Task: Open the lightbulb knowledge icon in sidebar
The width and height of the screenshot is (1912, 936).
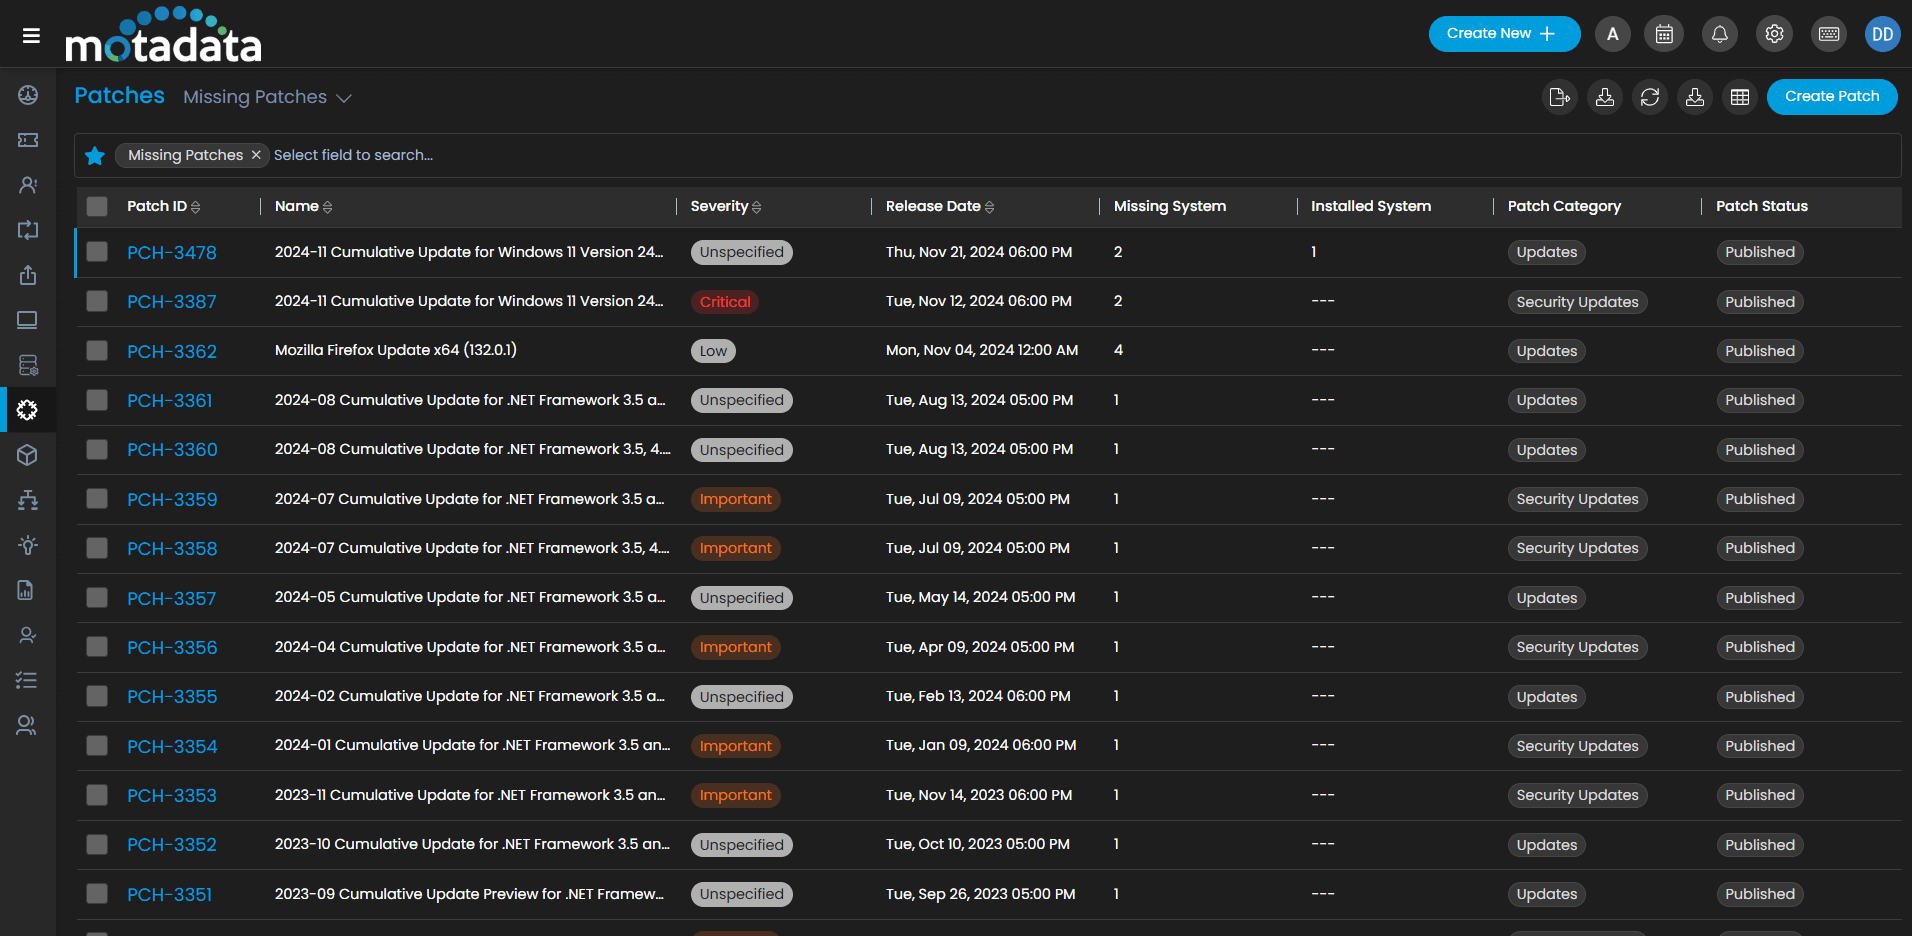Action: pyautogui.click(x=28, y=545)
